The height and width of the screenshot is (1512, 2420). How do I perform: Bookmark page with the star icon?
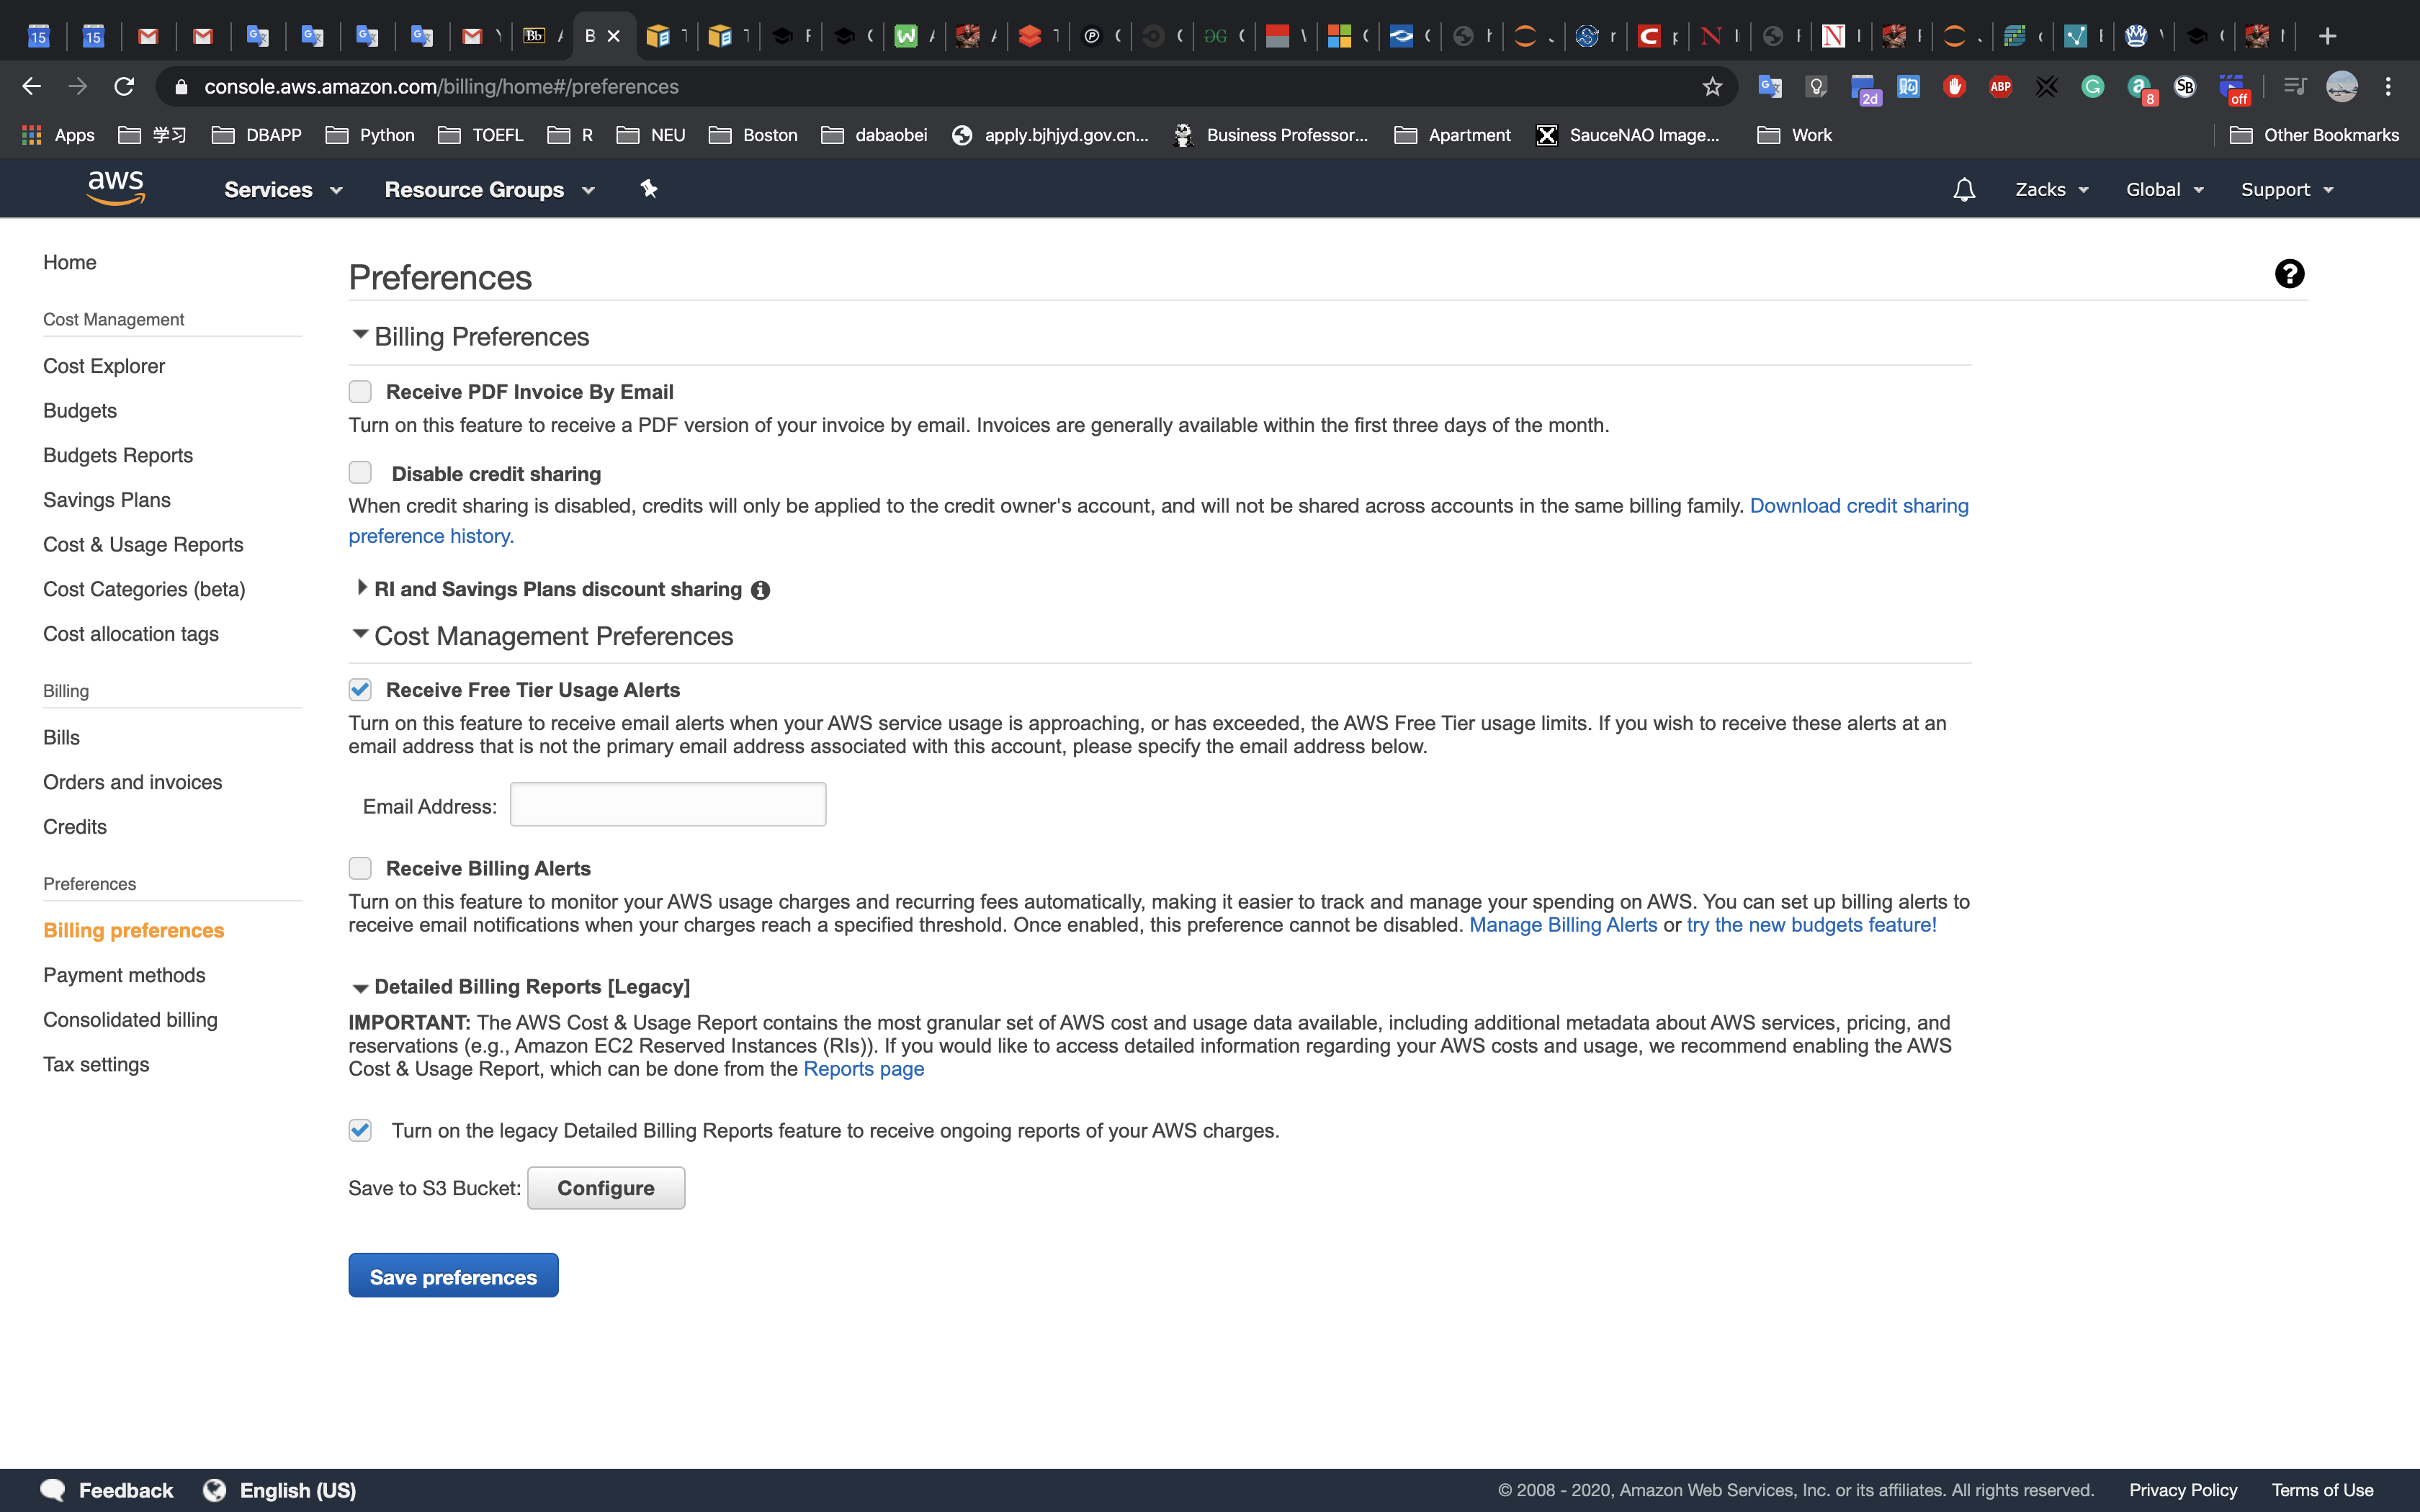coord(1712,87)
